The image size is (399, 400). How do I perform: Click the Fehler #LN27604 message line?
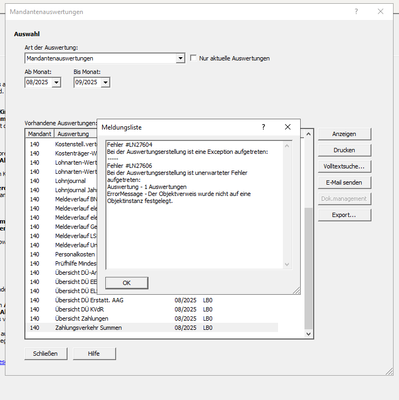click(130, 145)
